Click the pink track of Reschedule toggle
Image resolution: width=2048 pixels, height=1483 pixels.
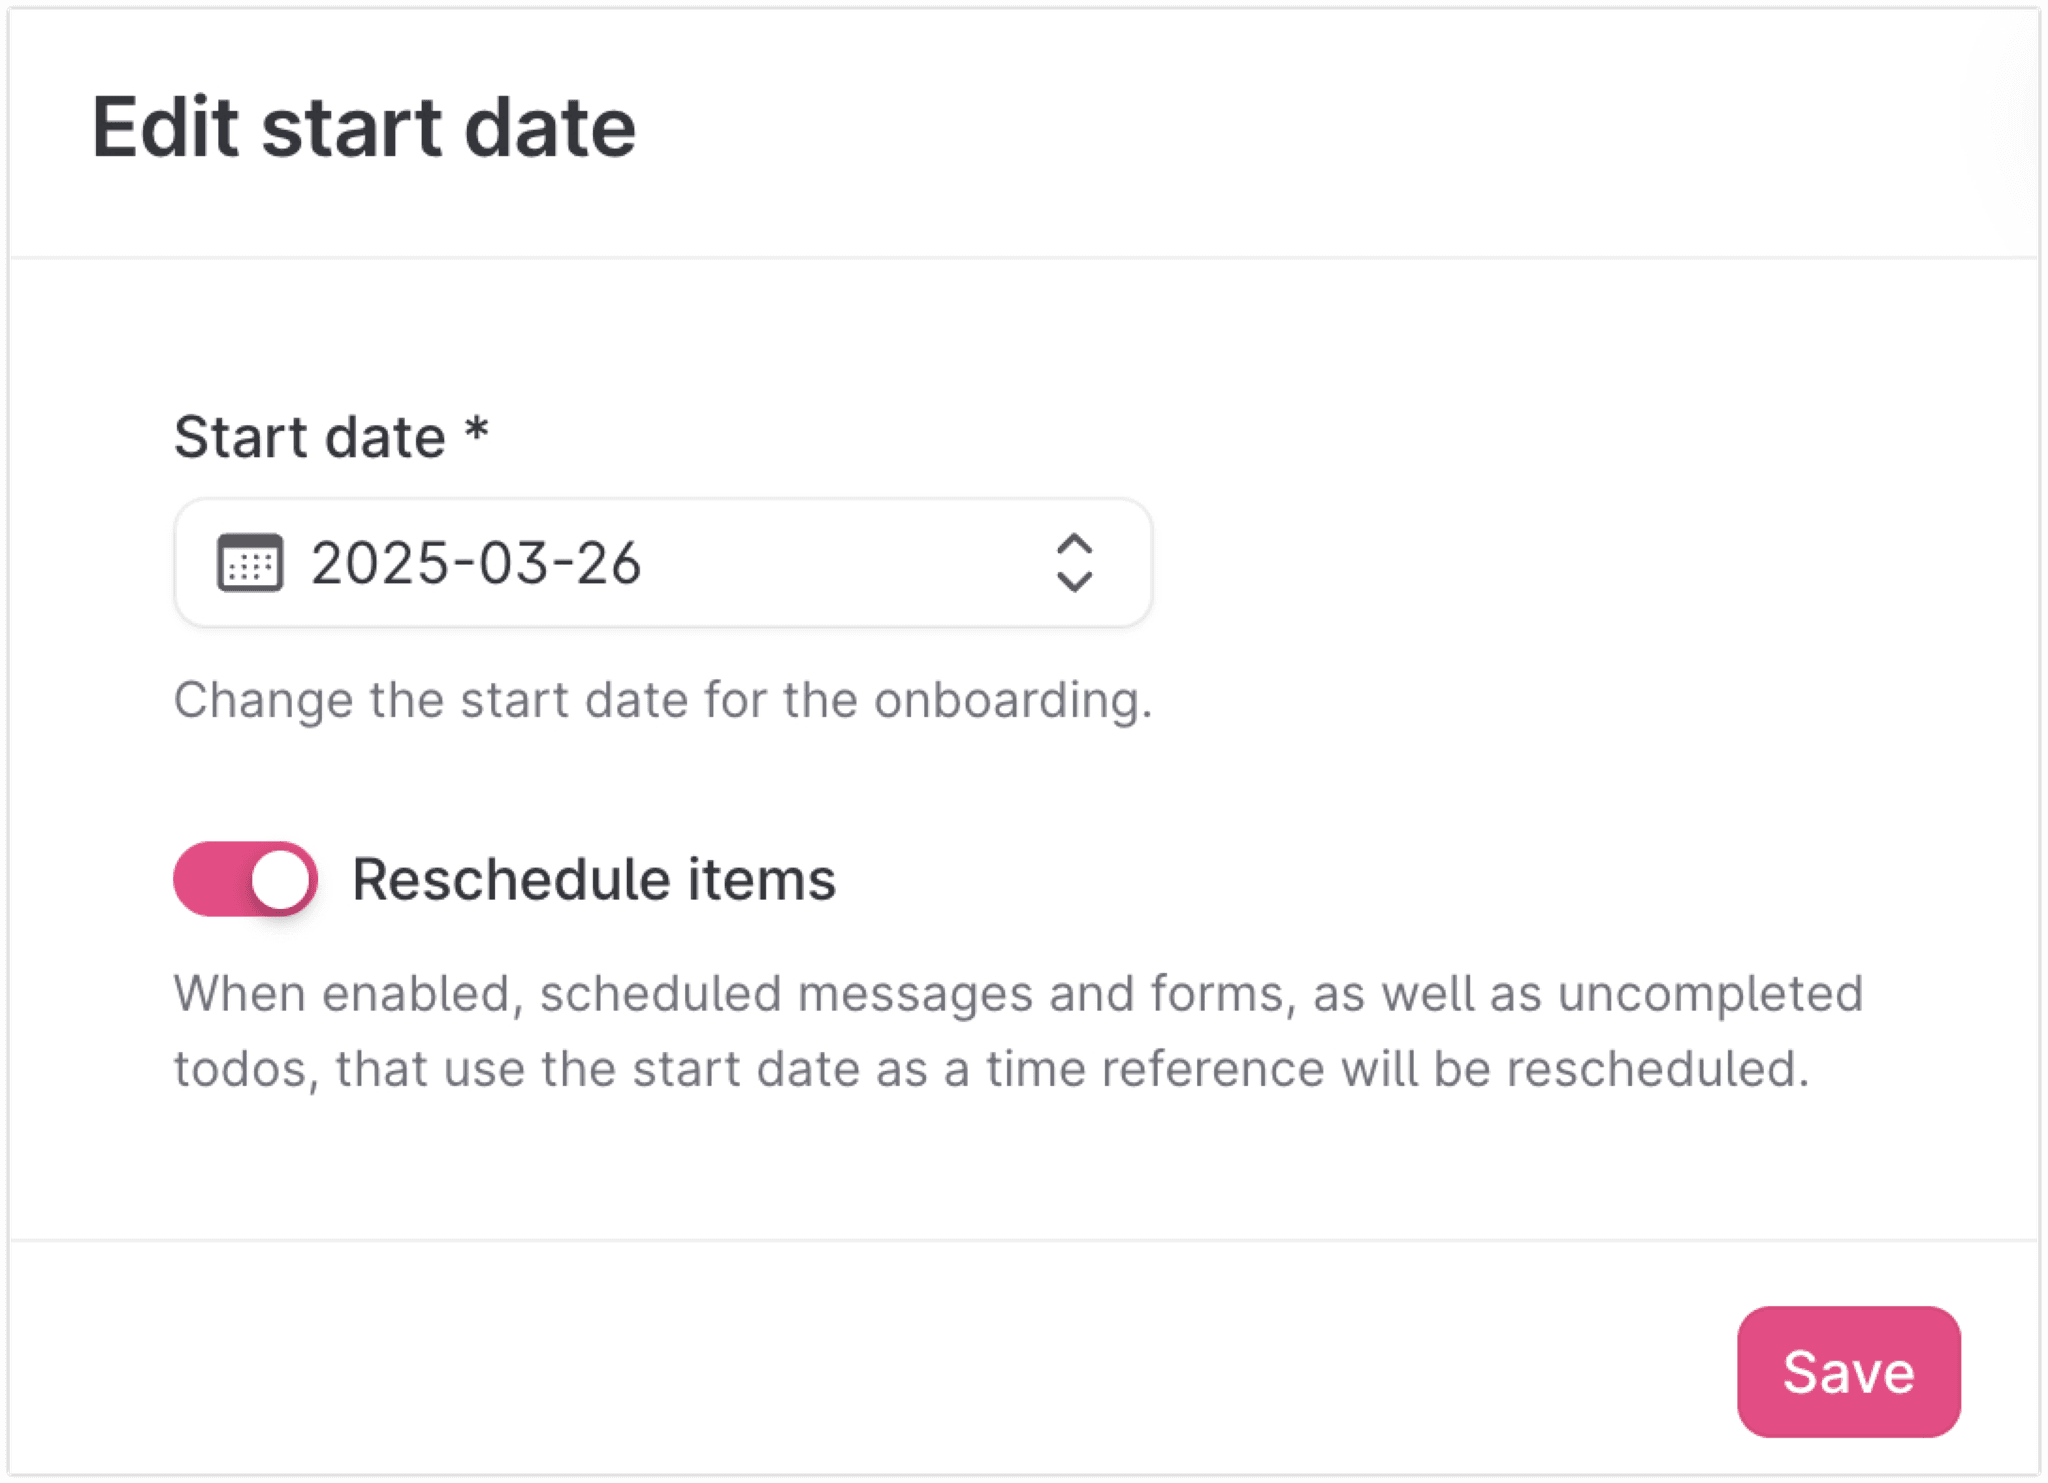(x=210, y=879)
